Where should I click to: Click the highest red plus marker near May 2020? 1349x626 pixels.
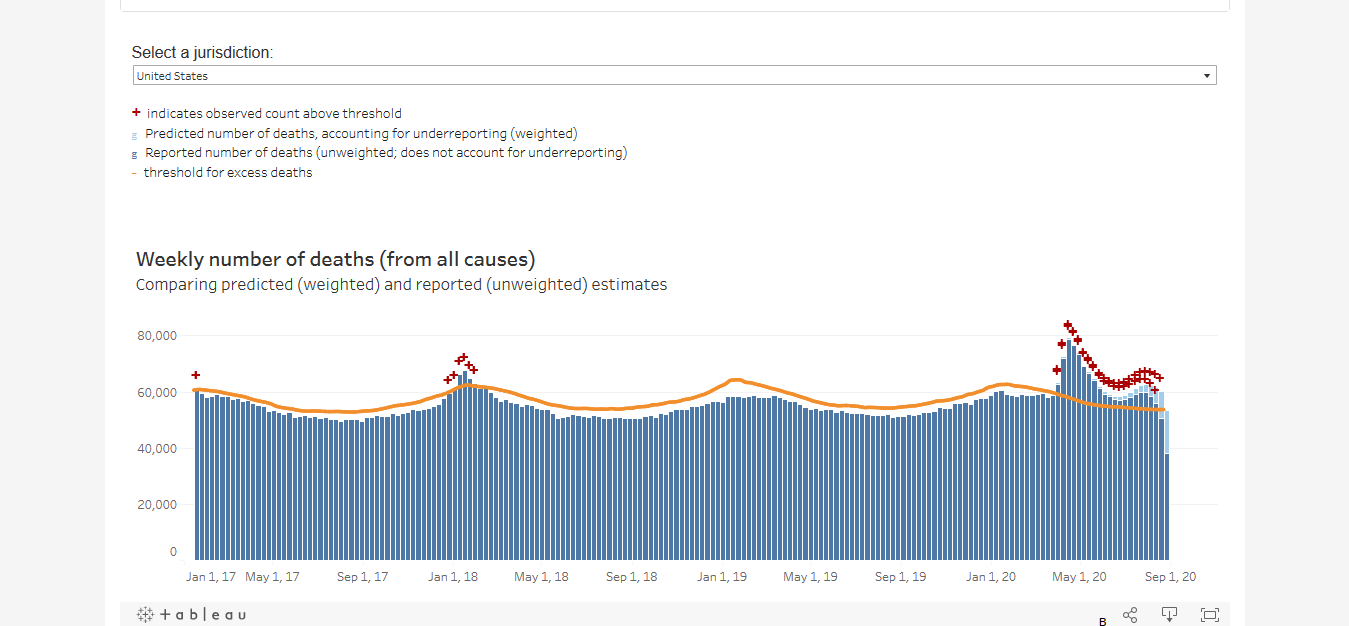(1067, 325)
